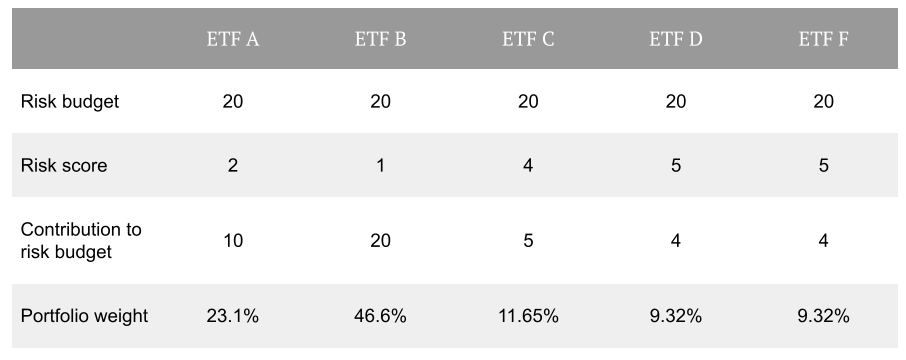Select the ETF D column header
The height and width of the screenshot is (360, 906).
(675, 39)
